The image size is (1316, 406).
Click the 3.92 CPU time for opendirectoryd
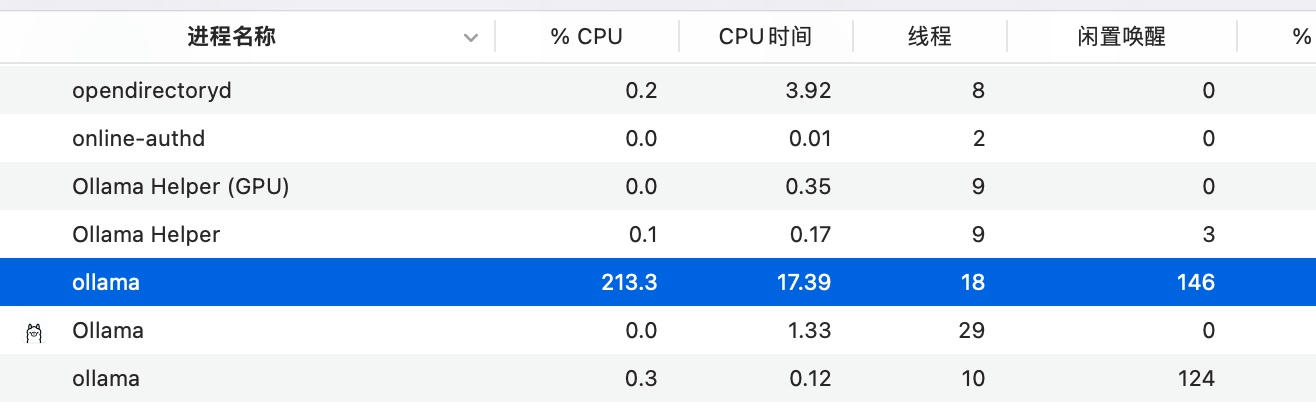coord(808,91)
